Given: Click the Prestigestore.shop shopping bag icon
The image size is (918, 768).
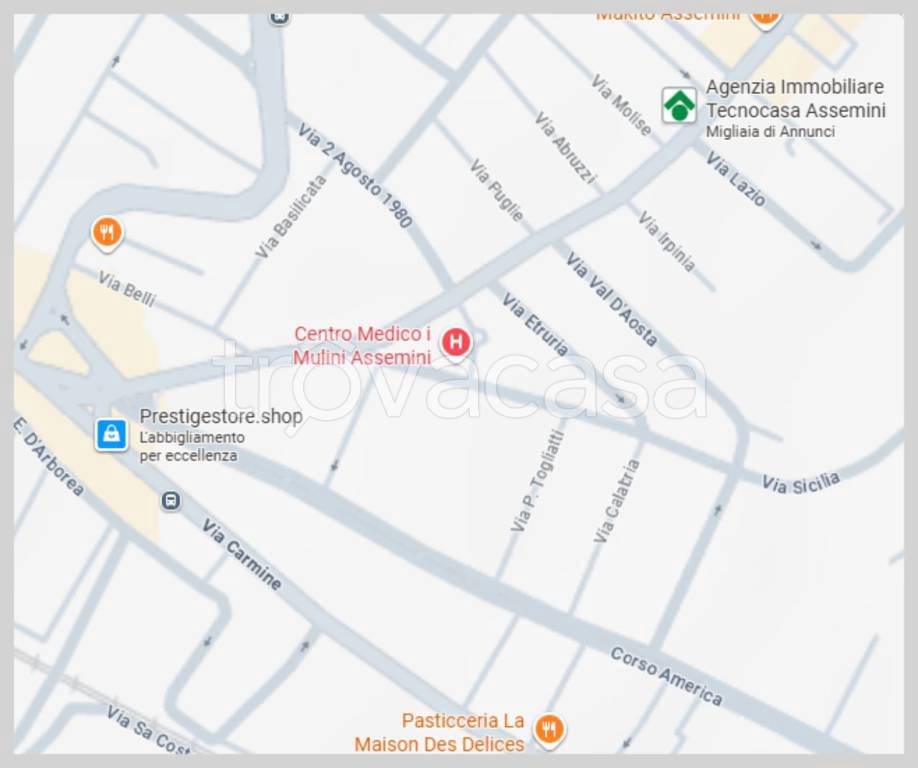Looking at the screenshot, I should click(111, 435).
